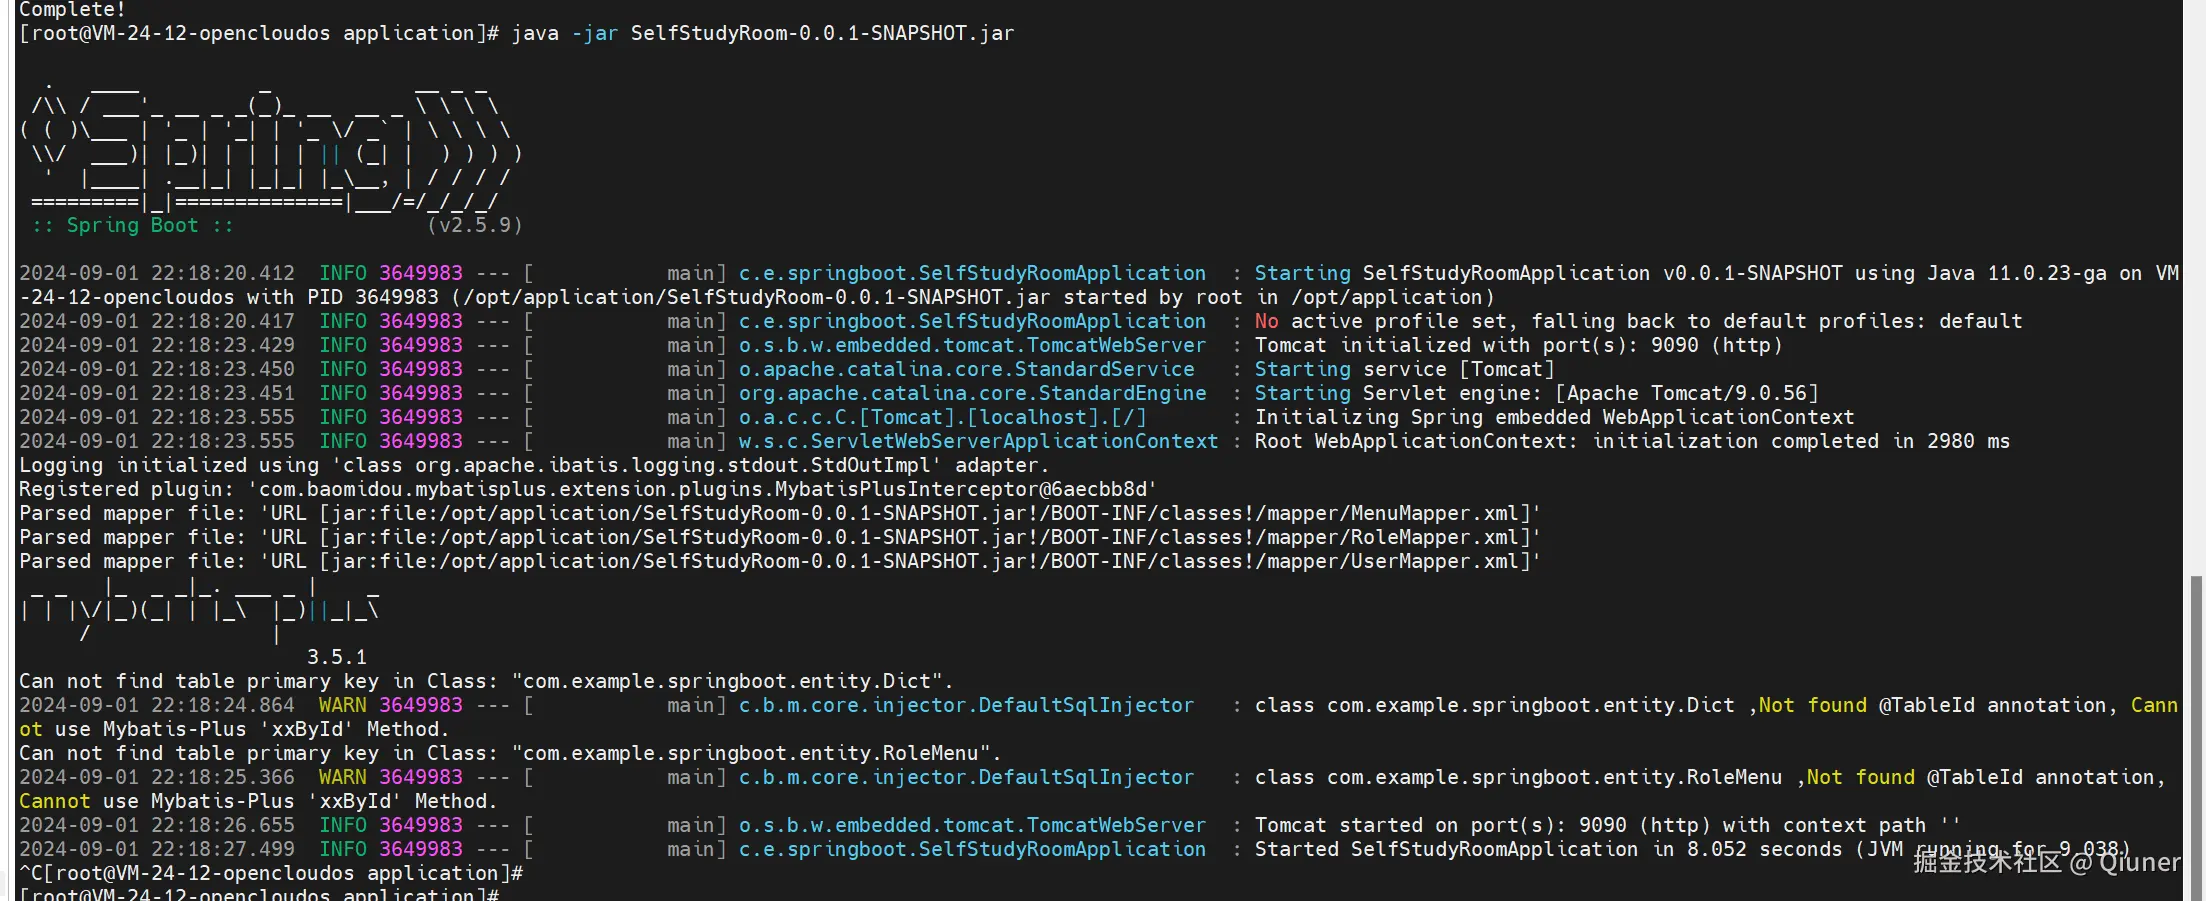Click 'Logging initialized using' StdOutImpl adapter line
This screenshot has width=2206, height=901.
534,465
